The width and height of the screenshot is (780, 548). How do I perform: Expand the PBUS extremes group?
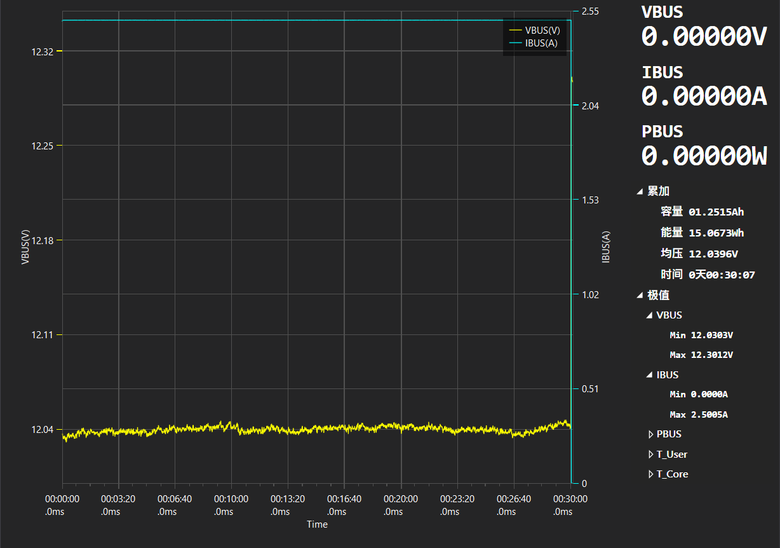[x=651, y=435]
